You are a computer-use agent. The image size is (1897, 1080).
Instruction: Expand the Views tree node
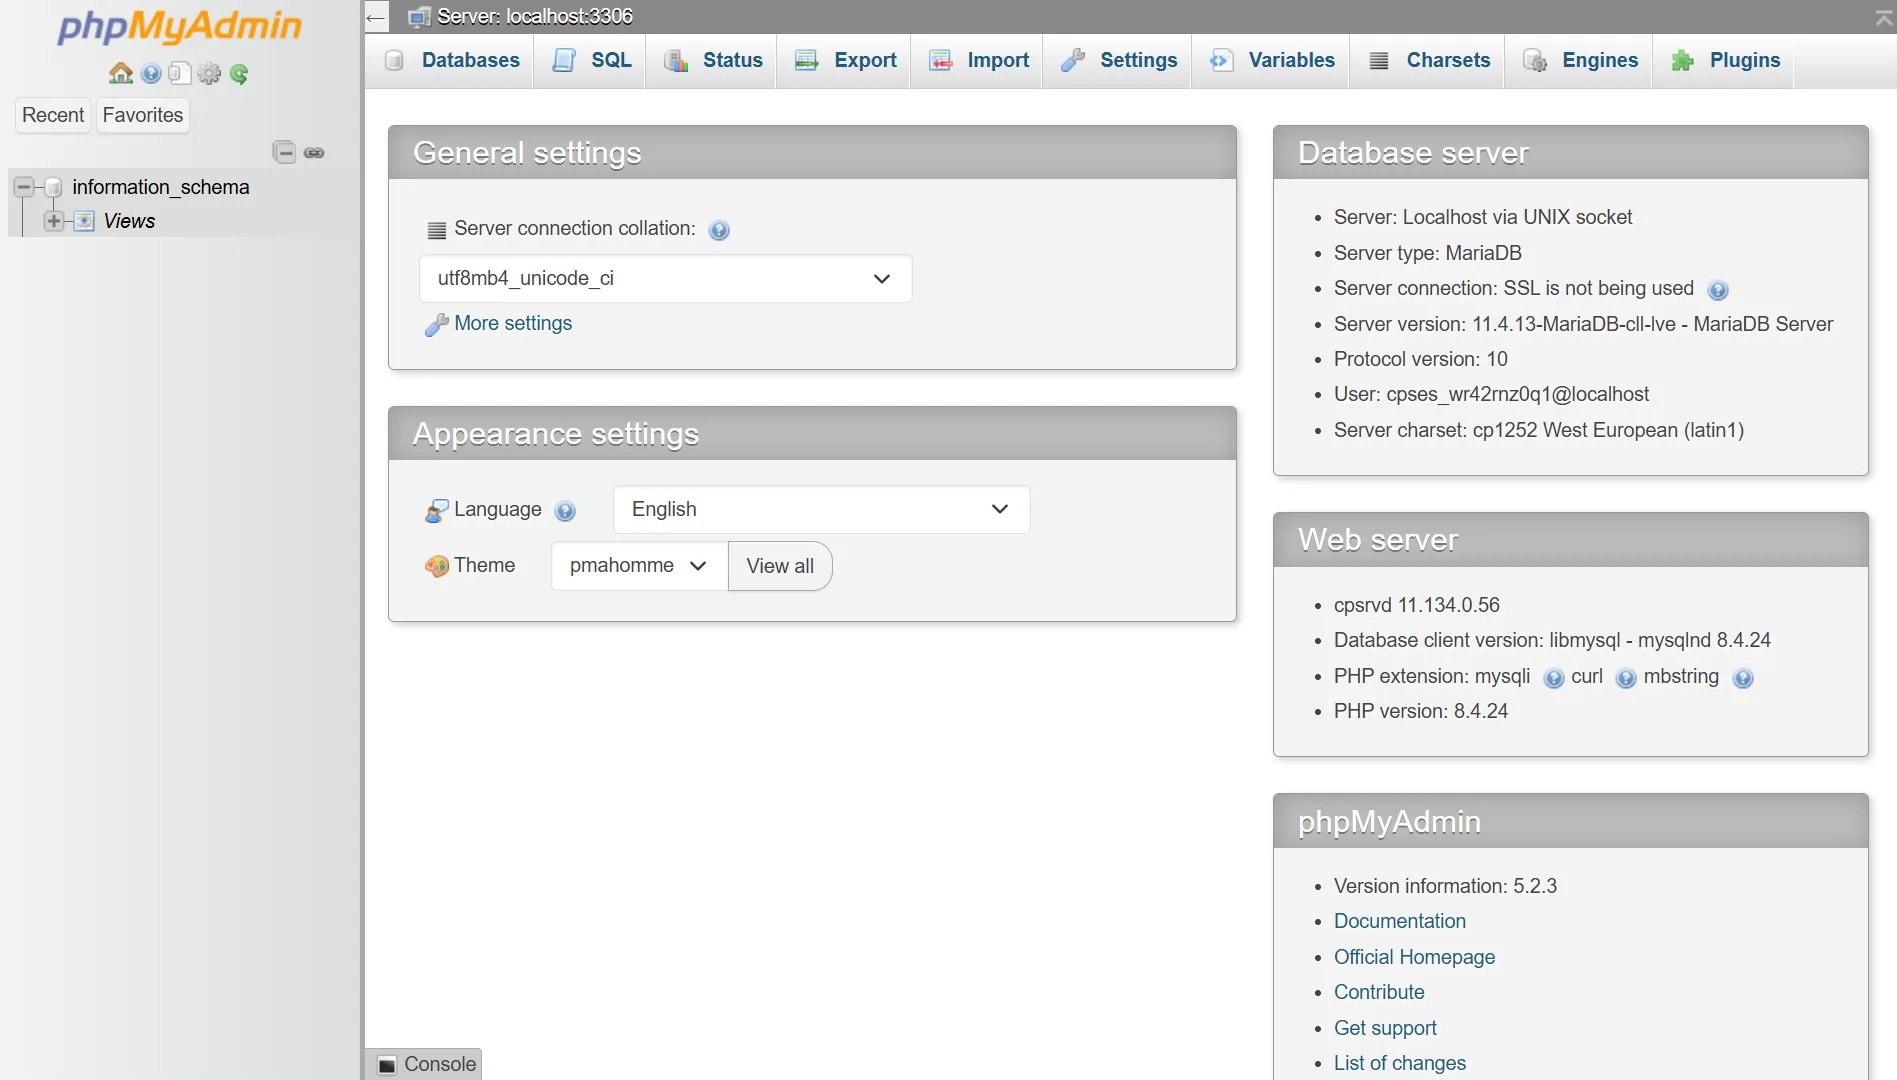54,221
